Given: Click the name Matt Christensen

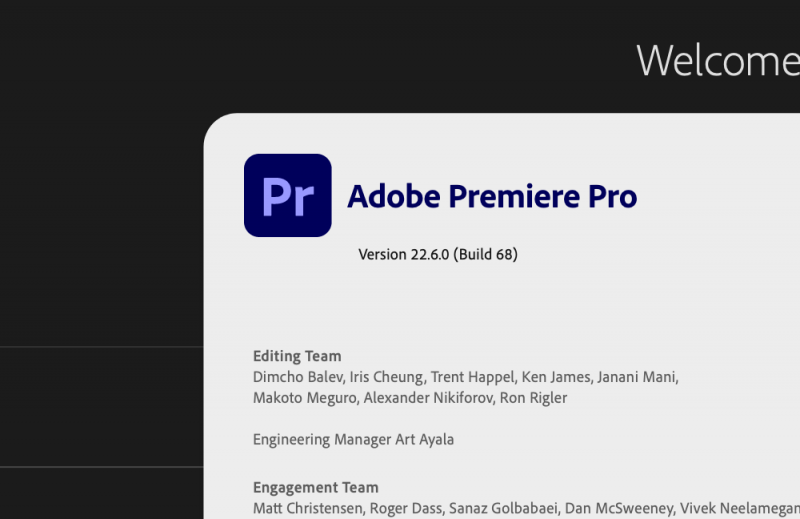Looking at the screenshot, I should point(307,508).
